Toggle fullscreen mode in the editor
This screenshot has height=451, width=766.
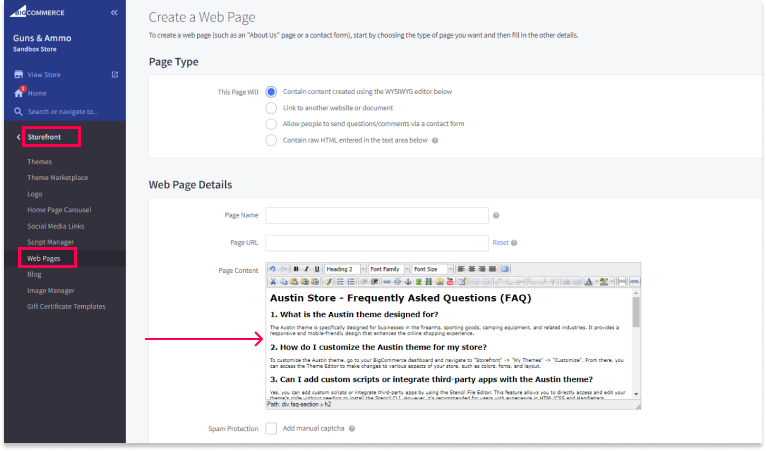(x=505, y=269)
